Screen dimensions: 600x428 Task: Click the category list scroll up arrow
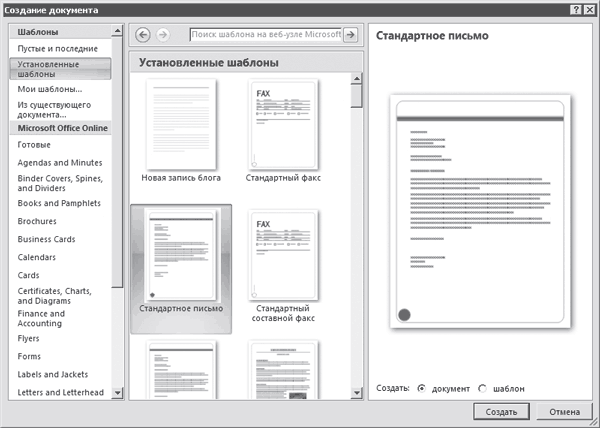click(x=117, y=31)
